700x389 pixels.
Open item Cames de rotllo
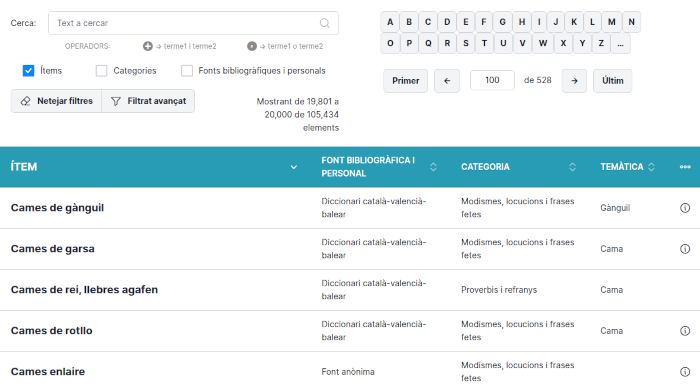(52, 331)
